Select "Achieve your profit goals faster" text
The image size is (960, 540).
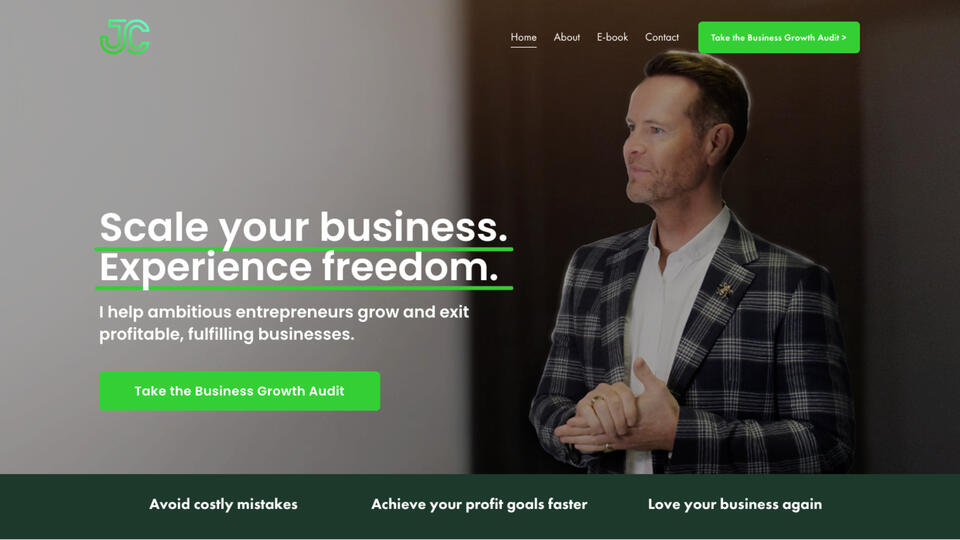[x=479, y=504]
